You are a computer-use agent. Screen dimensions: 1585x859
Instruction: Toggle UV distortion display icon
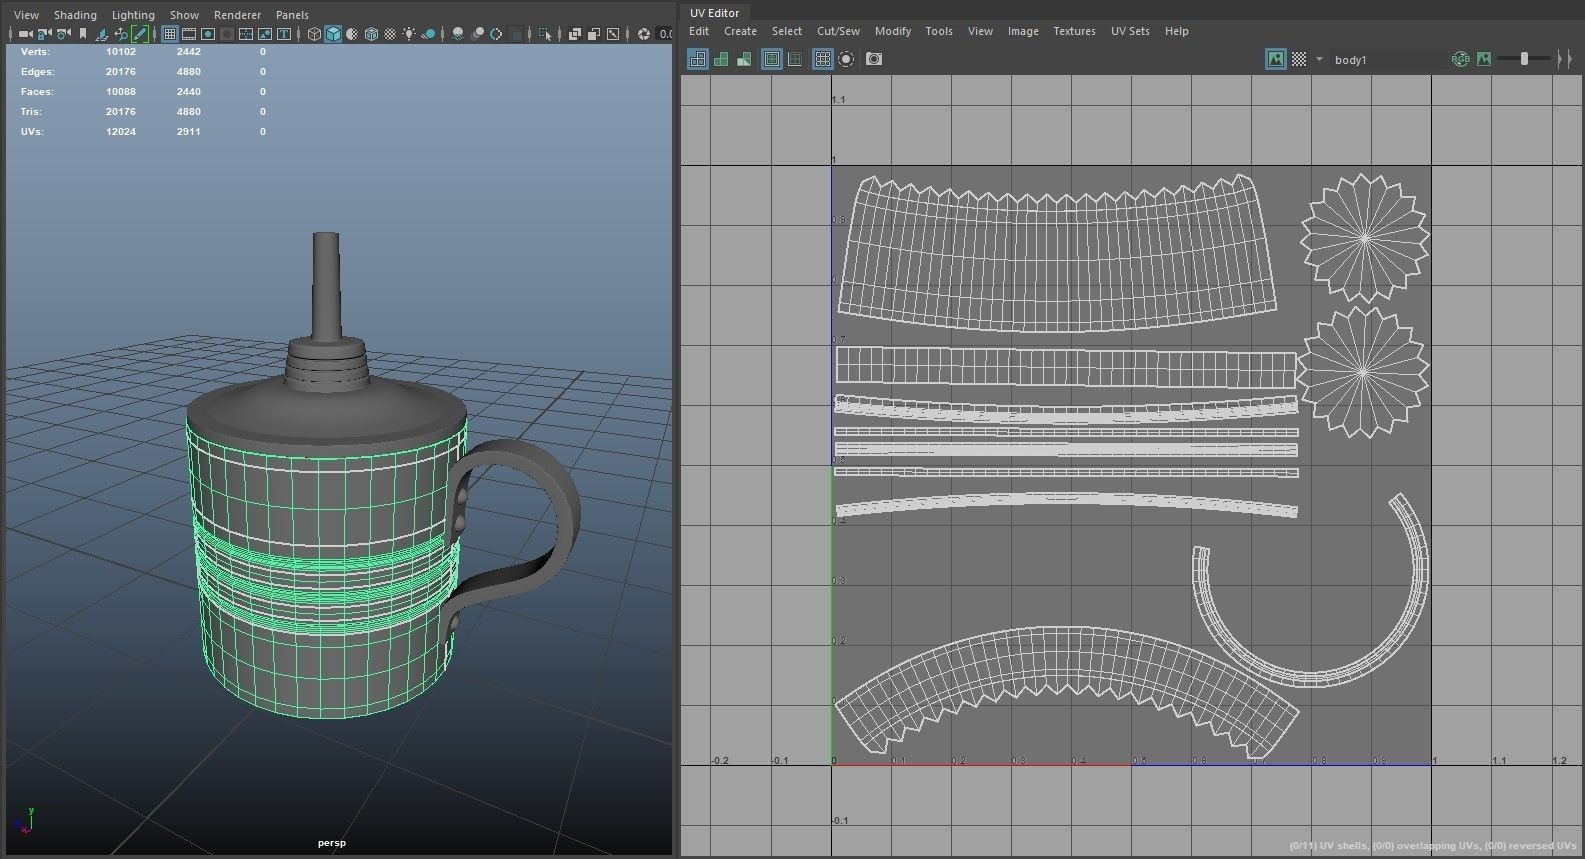point(744,59)
